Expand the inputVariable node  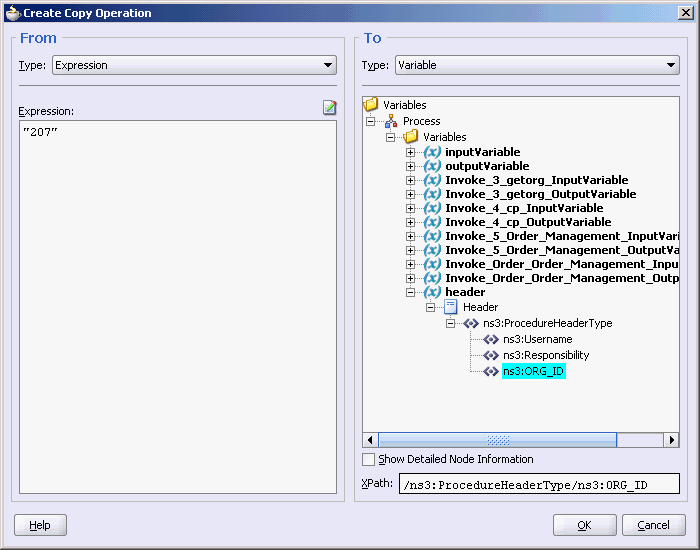411,152
